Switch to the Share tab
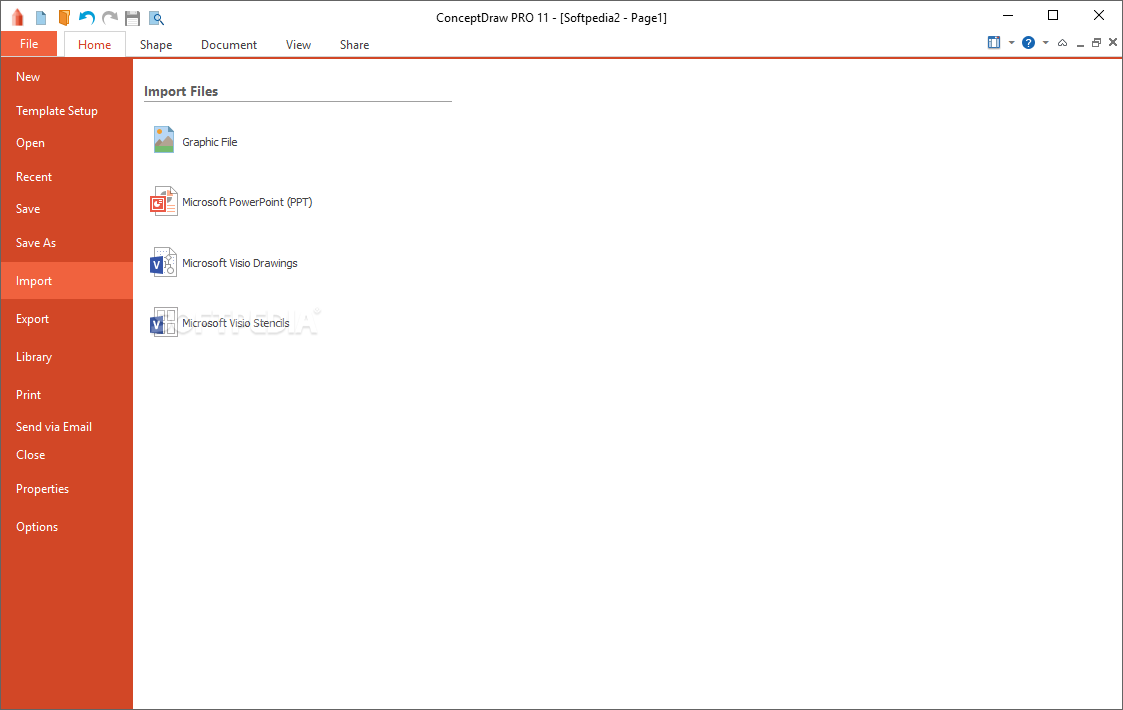The width and height of the screenshot is (1123, 710). coord(355,44)
